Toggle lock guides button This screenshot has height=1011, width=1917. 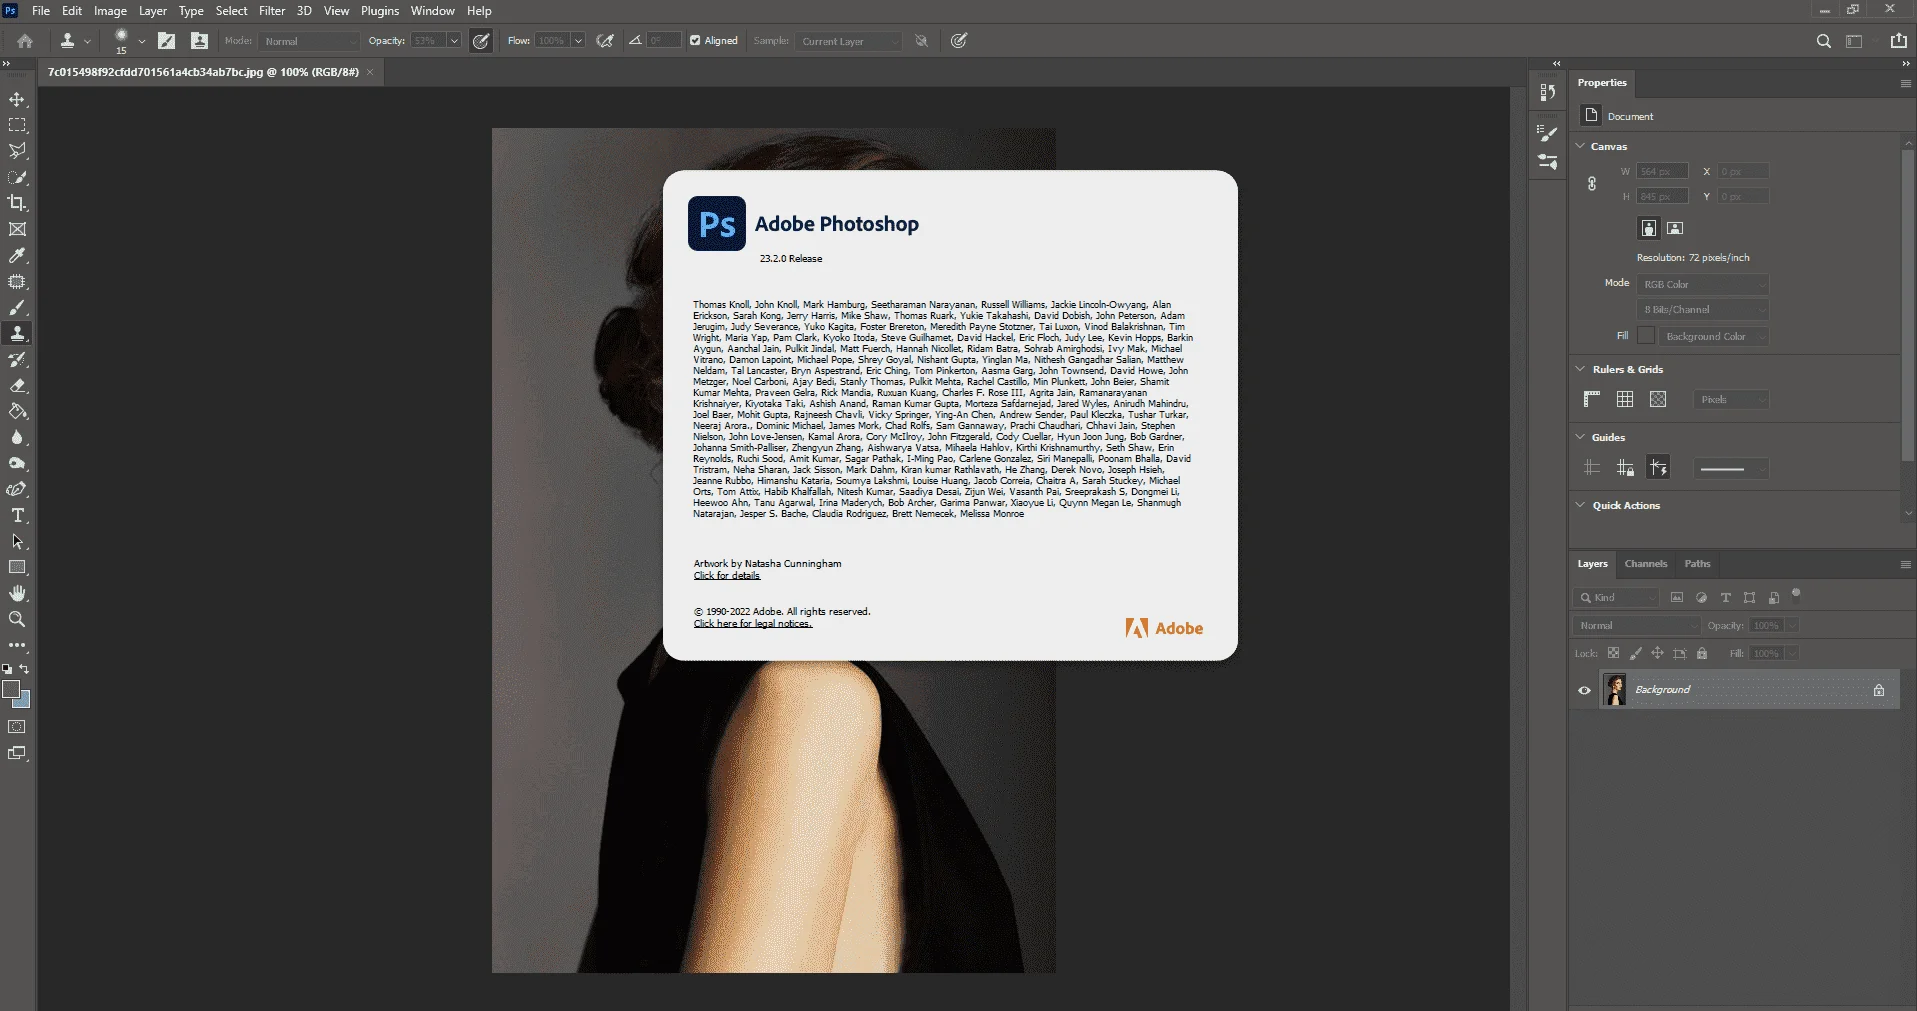1625,468
